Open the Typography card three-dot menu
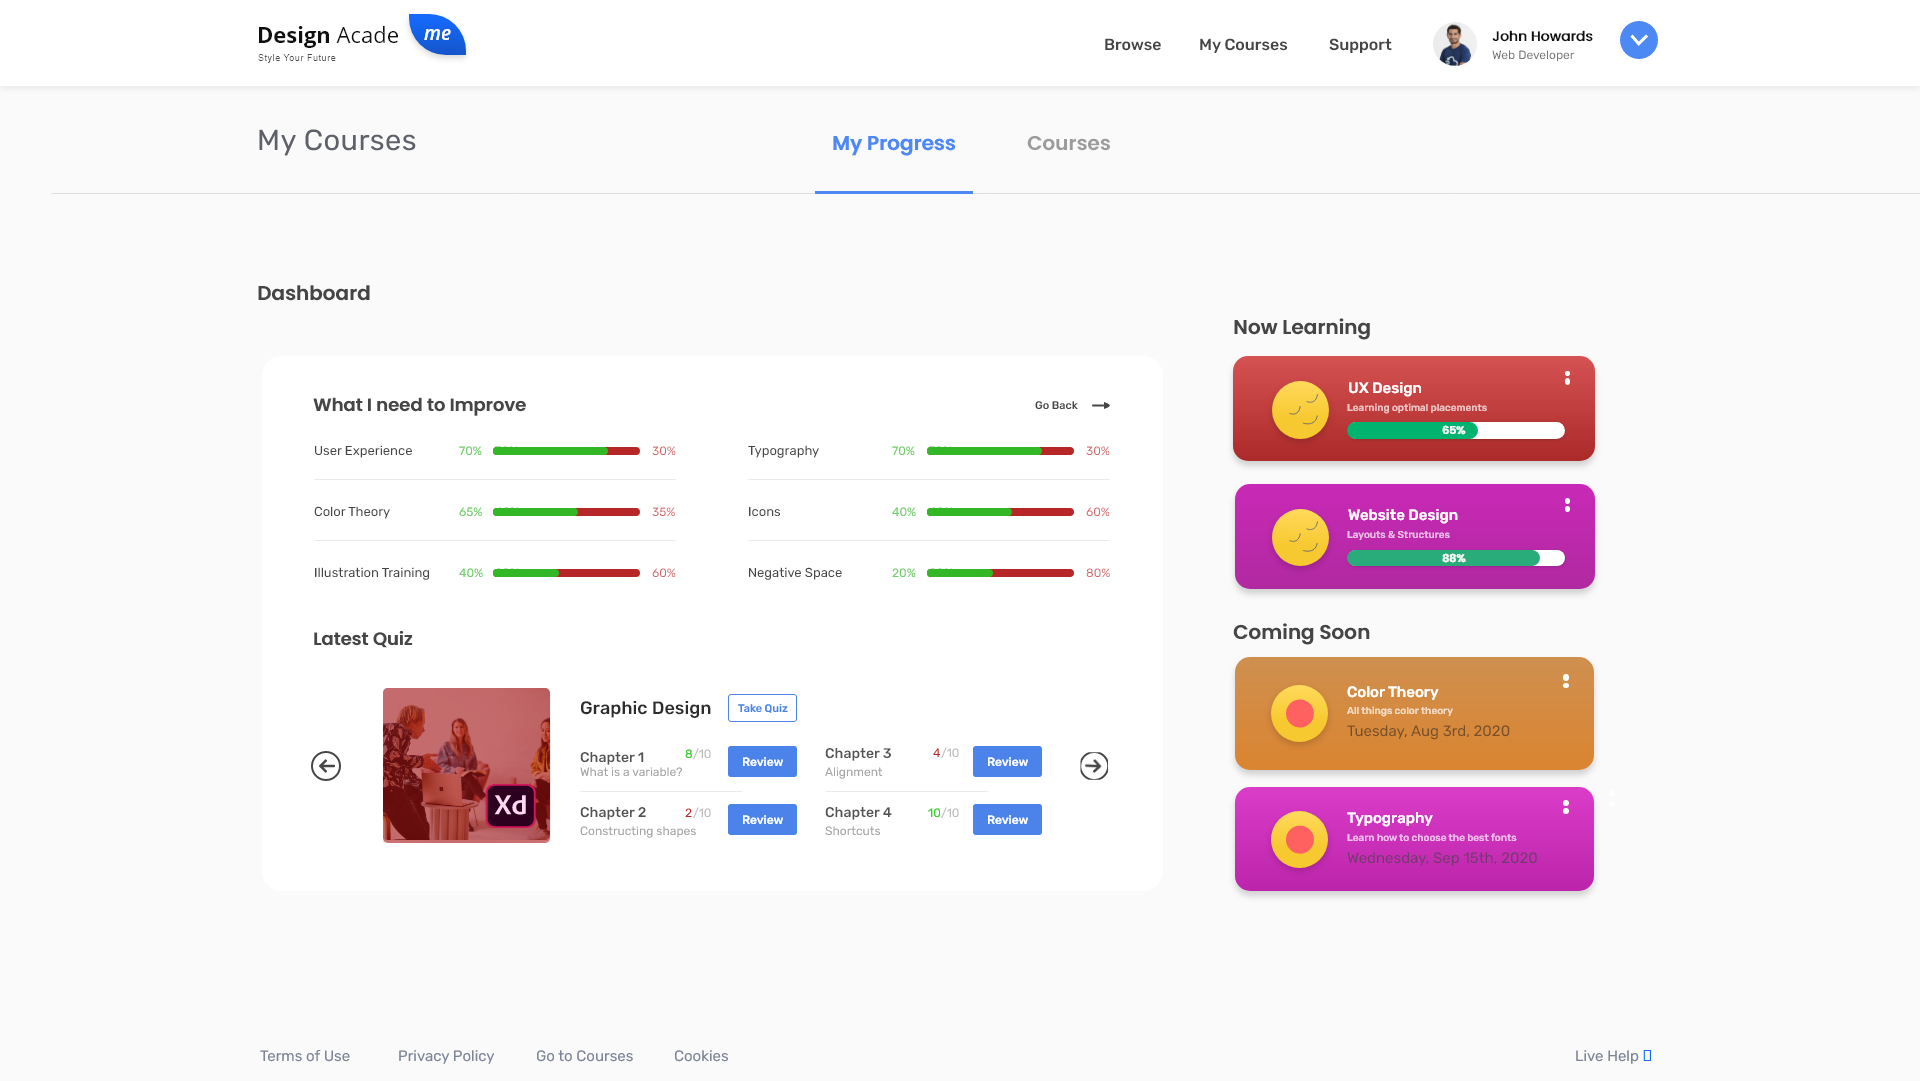The width and height of the screenshot is (1920, 1081). 1566,807
